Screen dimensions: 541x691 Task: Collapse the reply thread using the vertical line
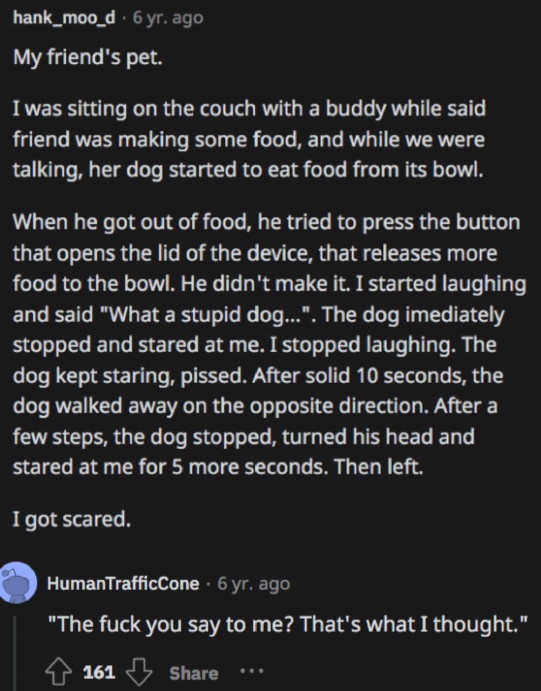[15, 654]
